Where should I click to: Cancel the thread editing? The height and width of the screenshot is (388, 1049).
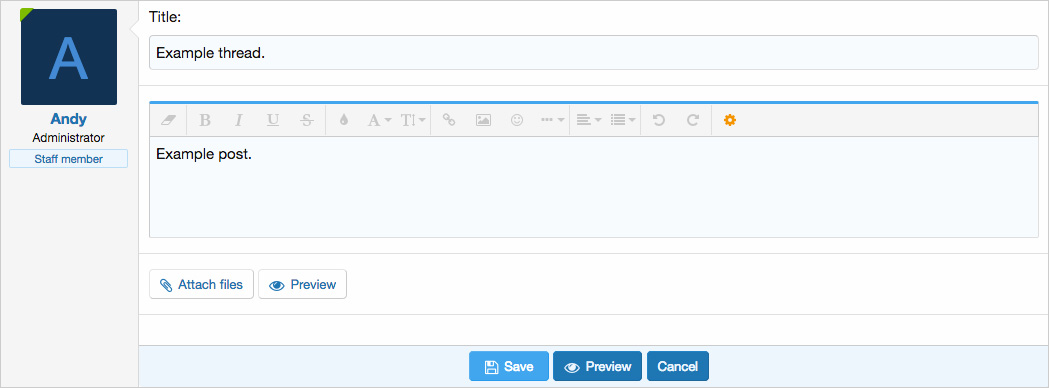point(678,366)
